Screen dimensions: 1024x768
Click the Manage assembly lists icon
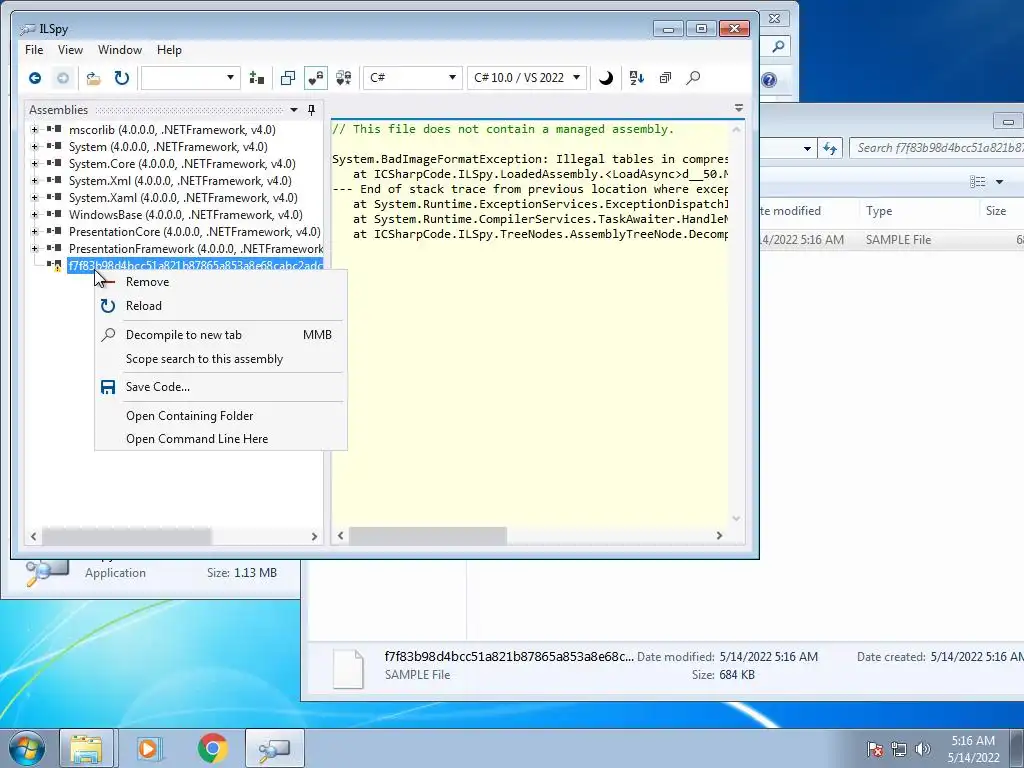[x=257, y=78]
